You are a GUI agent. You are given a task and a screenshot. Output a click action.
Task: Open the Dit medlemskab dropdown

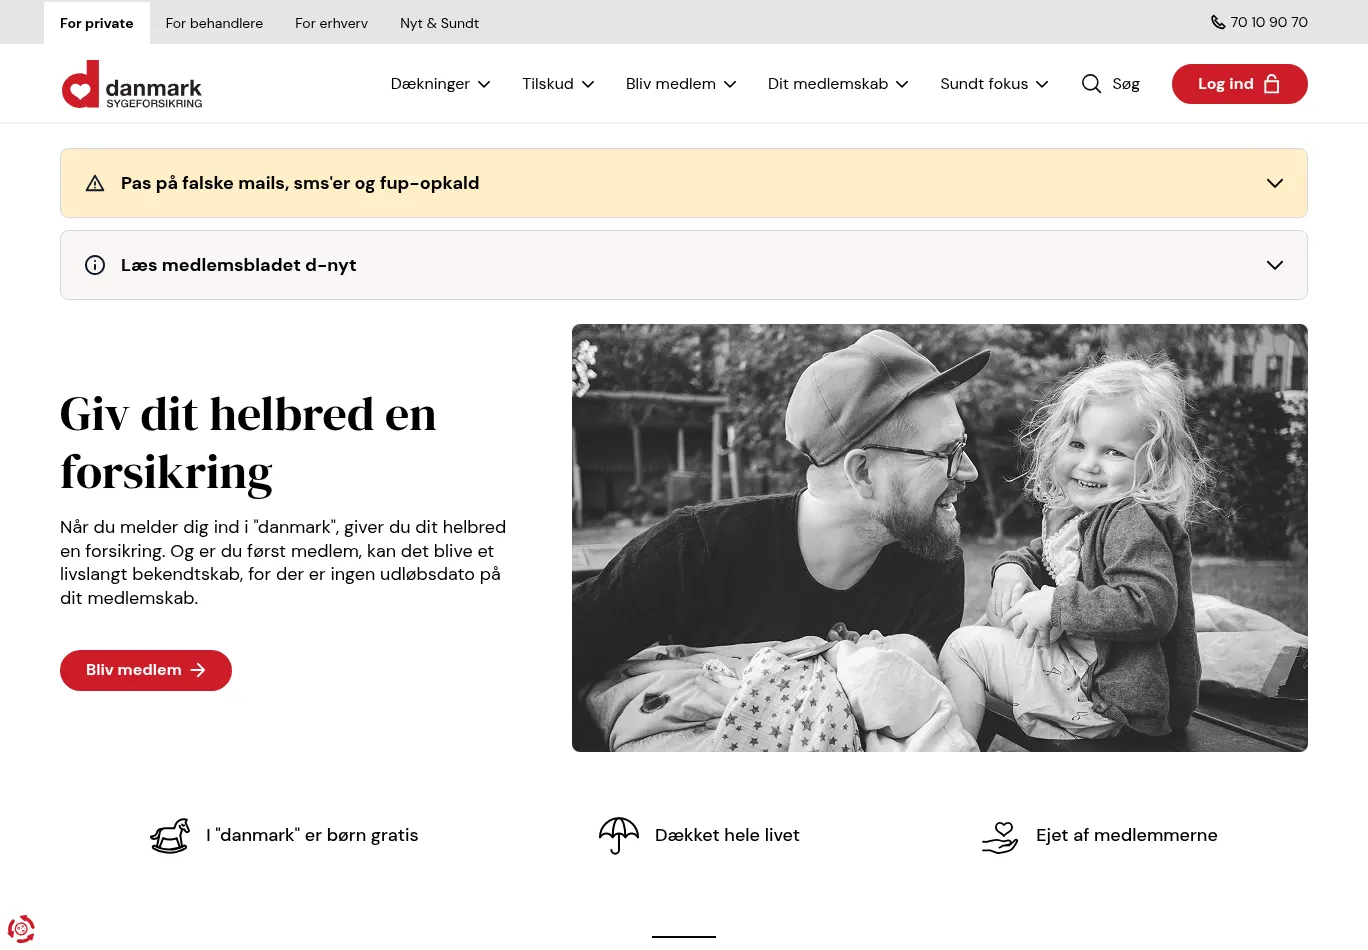[838, 84]
